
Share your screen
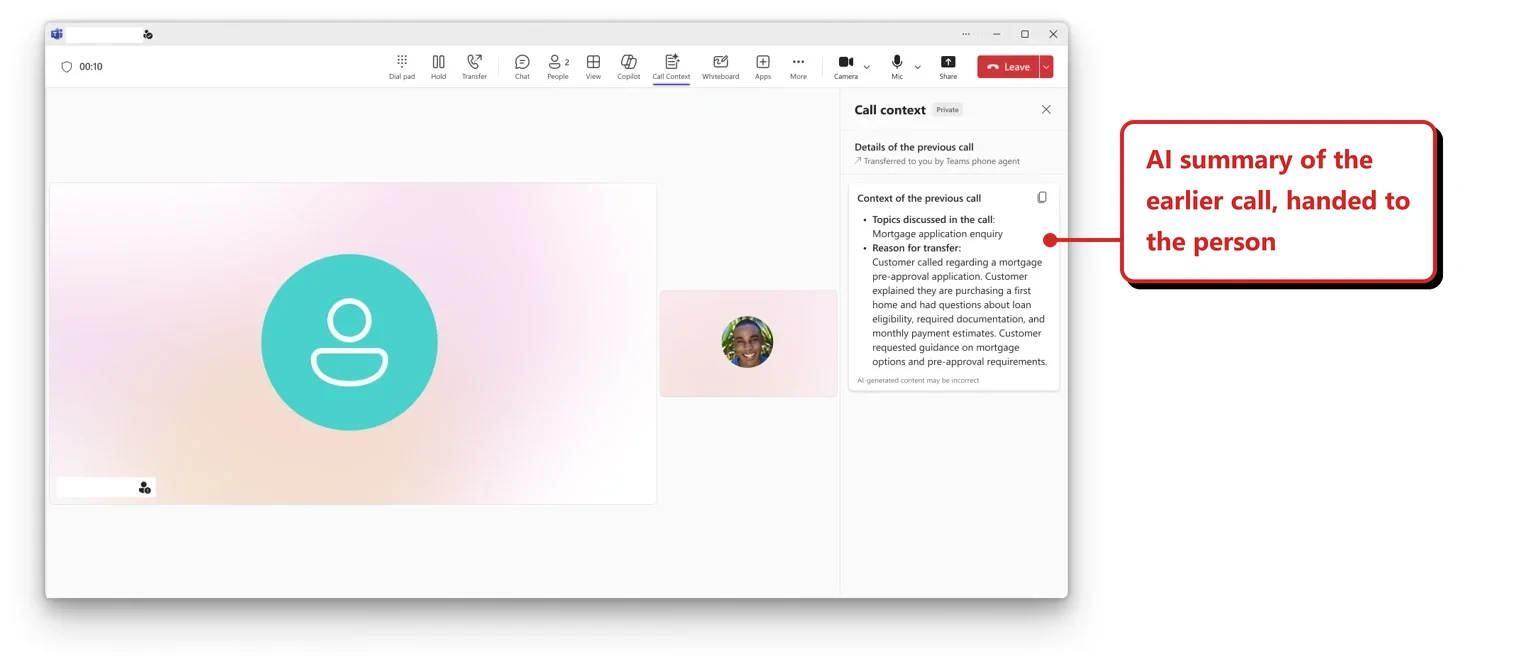pos(948,66)
